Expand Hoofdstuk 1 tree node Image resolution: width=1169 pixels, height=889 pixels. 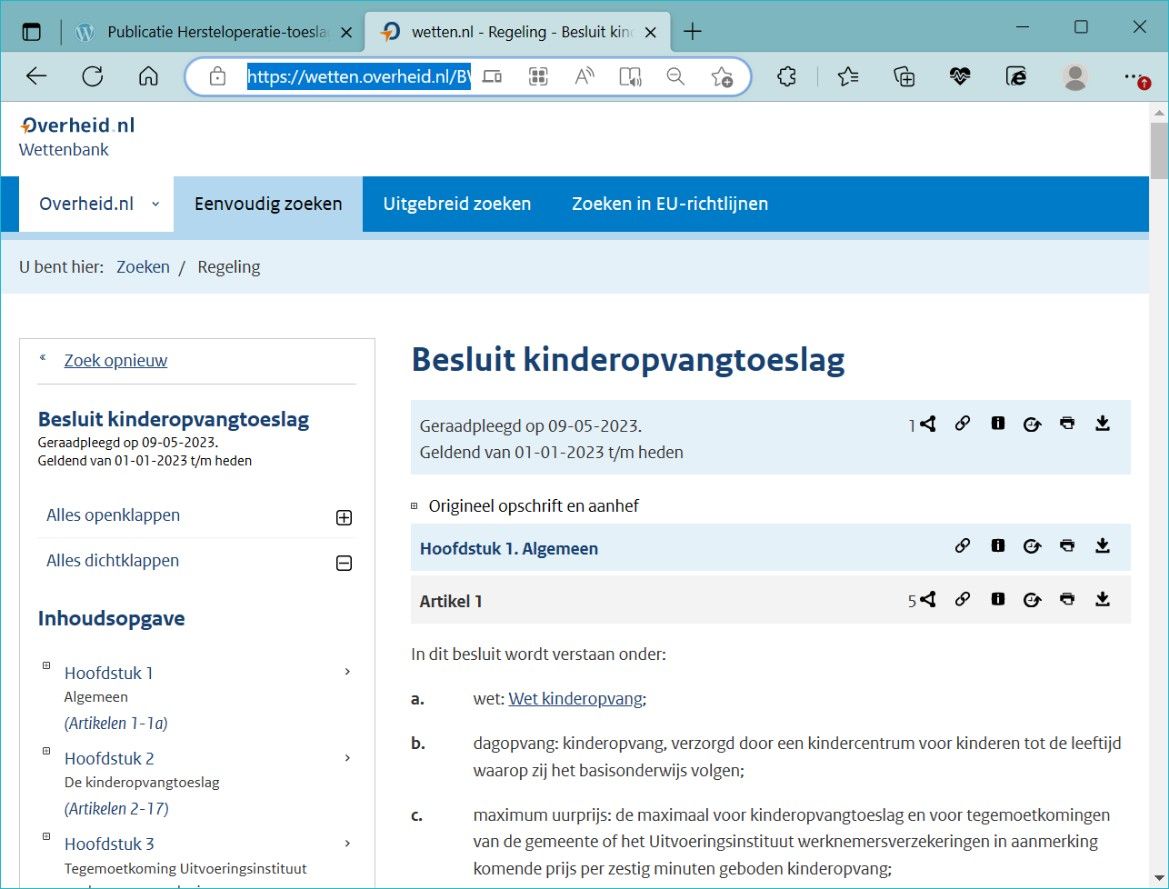click(46, 665)
